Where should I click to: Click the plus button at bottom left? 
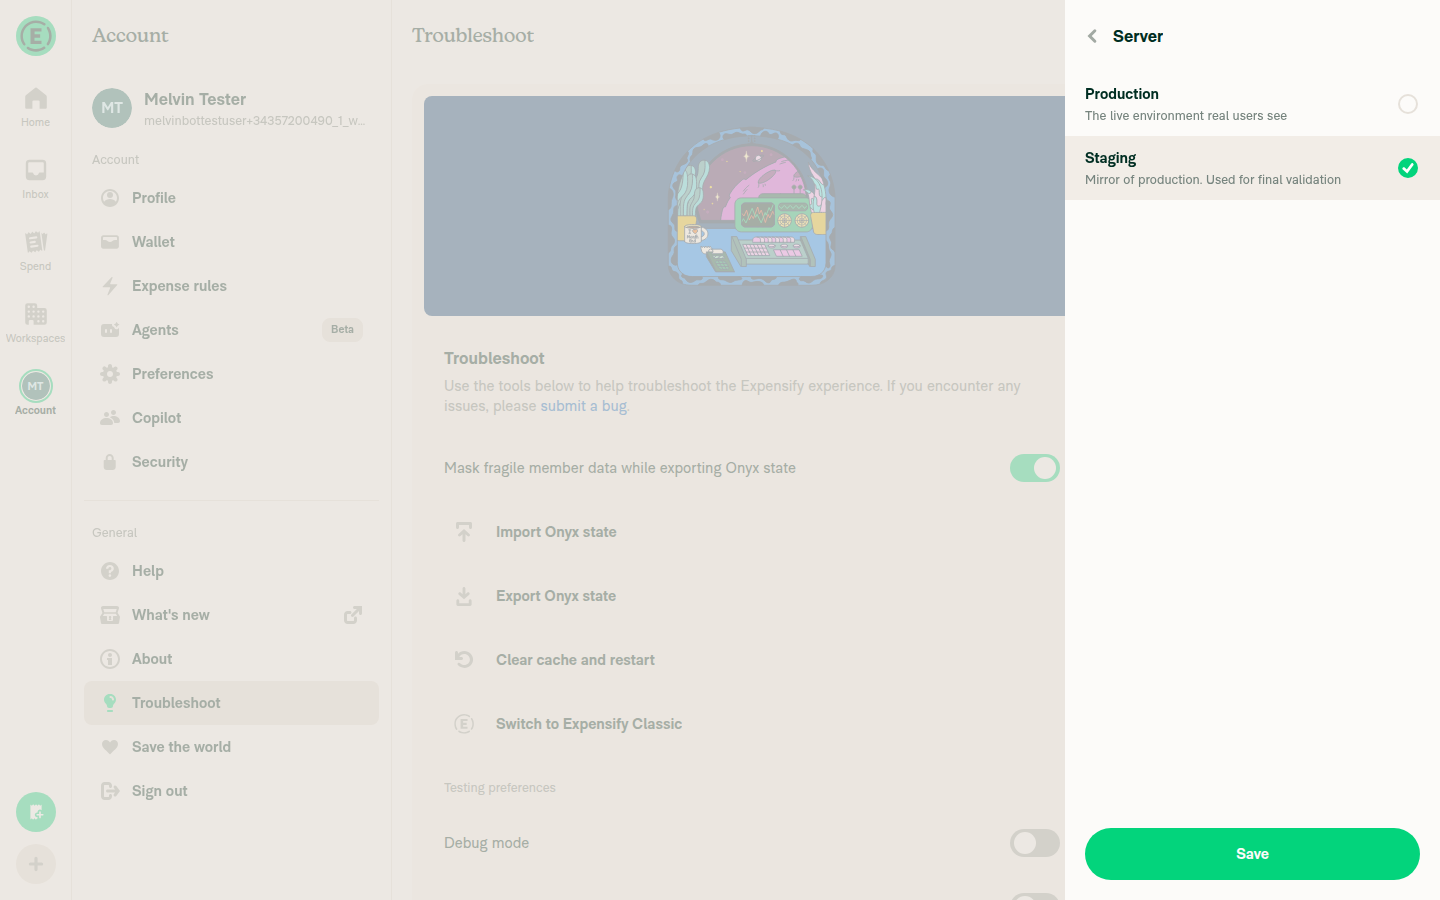pos(36,864)
